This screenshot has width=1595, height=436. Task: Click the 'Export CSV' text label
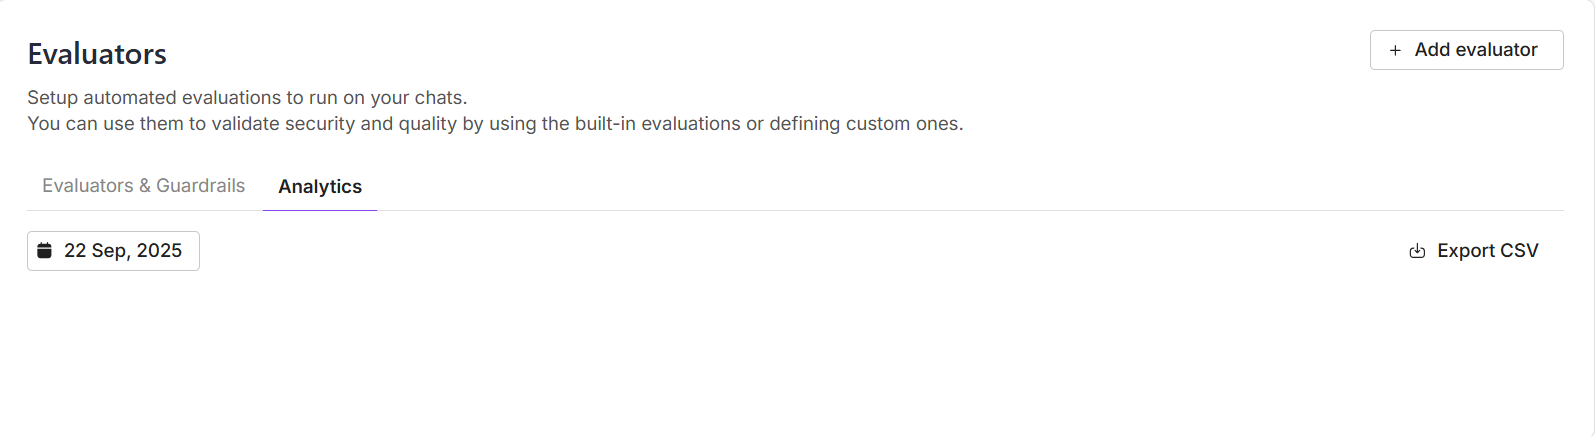pos(1488,251)
